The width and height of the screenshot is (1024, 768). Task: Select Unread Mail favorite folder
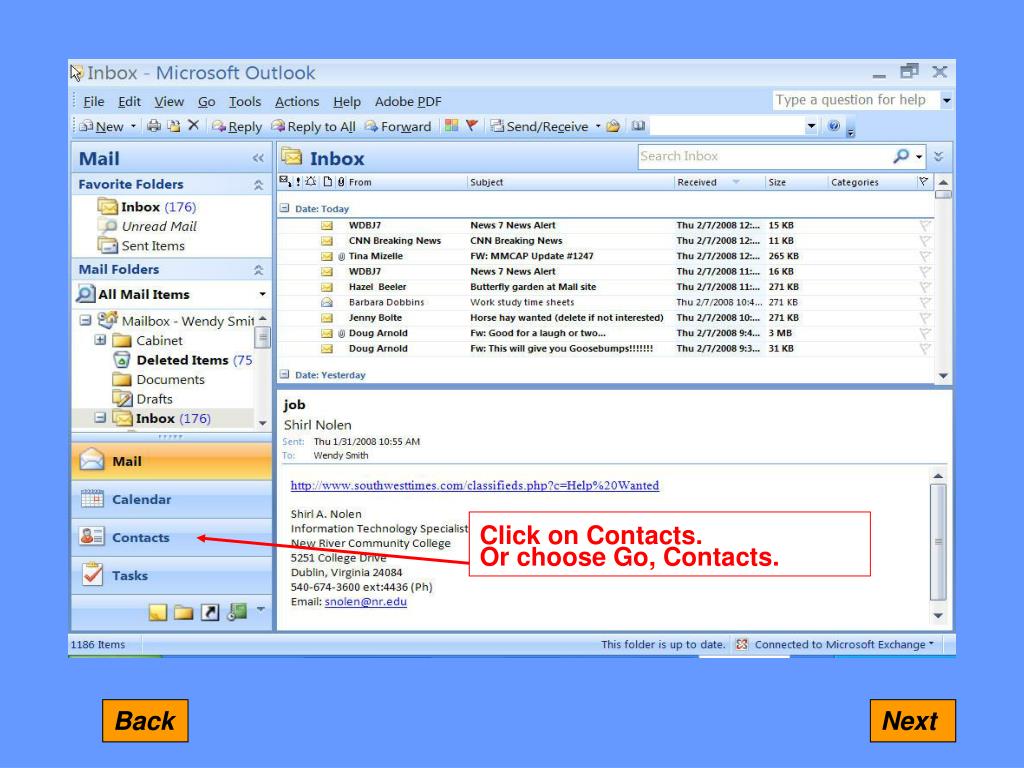click(x=159, y=226)
